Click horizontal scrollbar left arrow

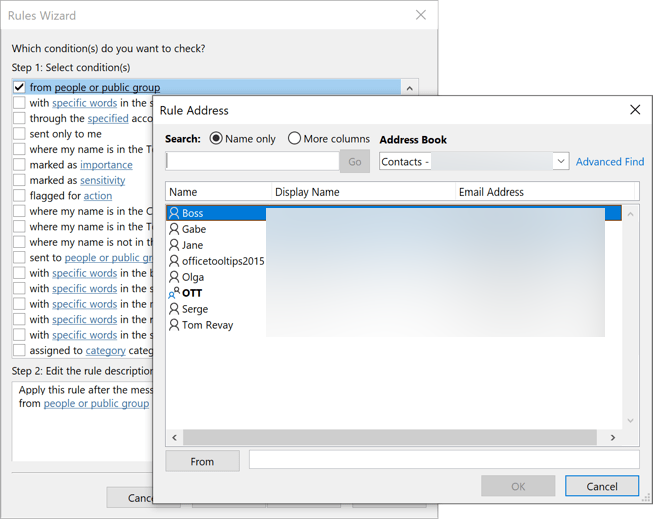[174, 437]
